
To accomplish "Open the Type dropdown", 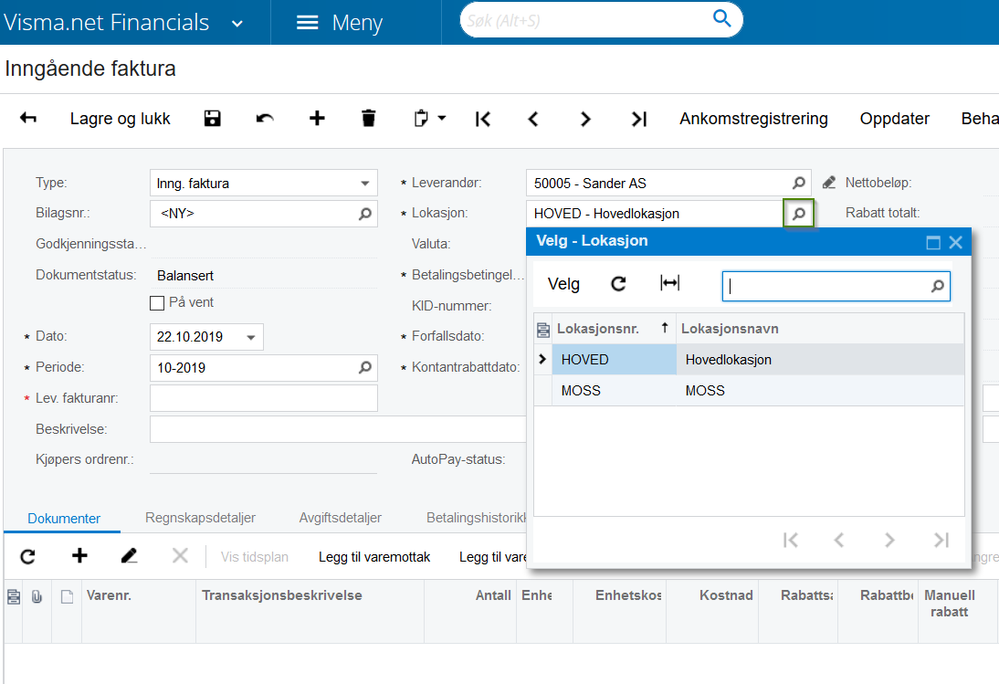I will tap(364, 183).
